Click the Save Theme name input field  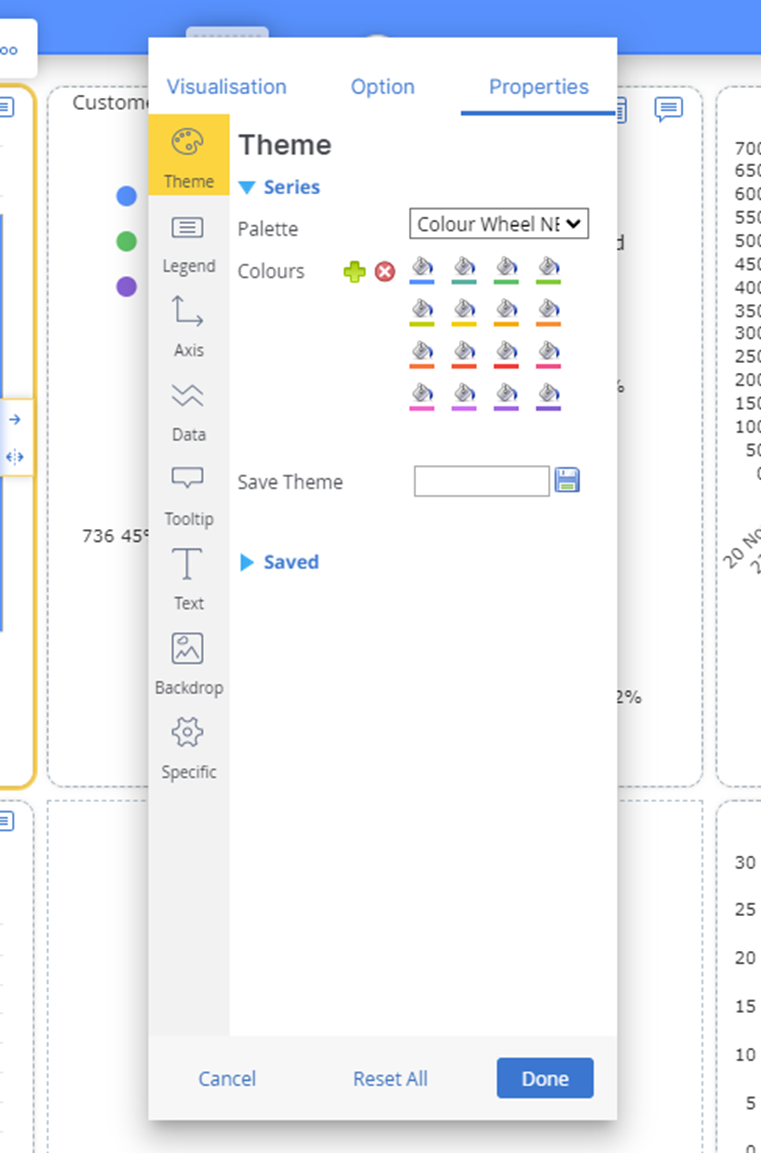tap(481, 481)
